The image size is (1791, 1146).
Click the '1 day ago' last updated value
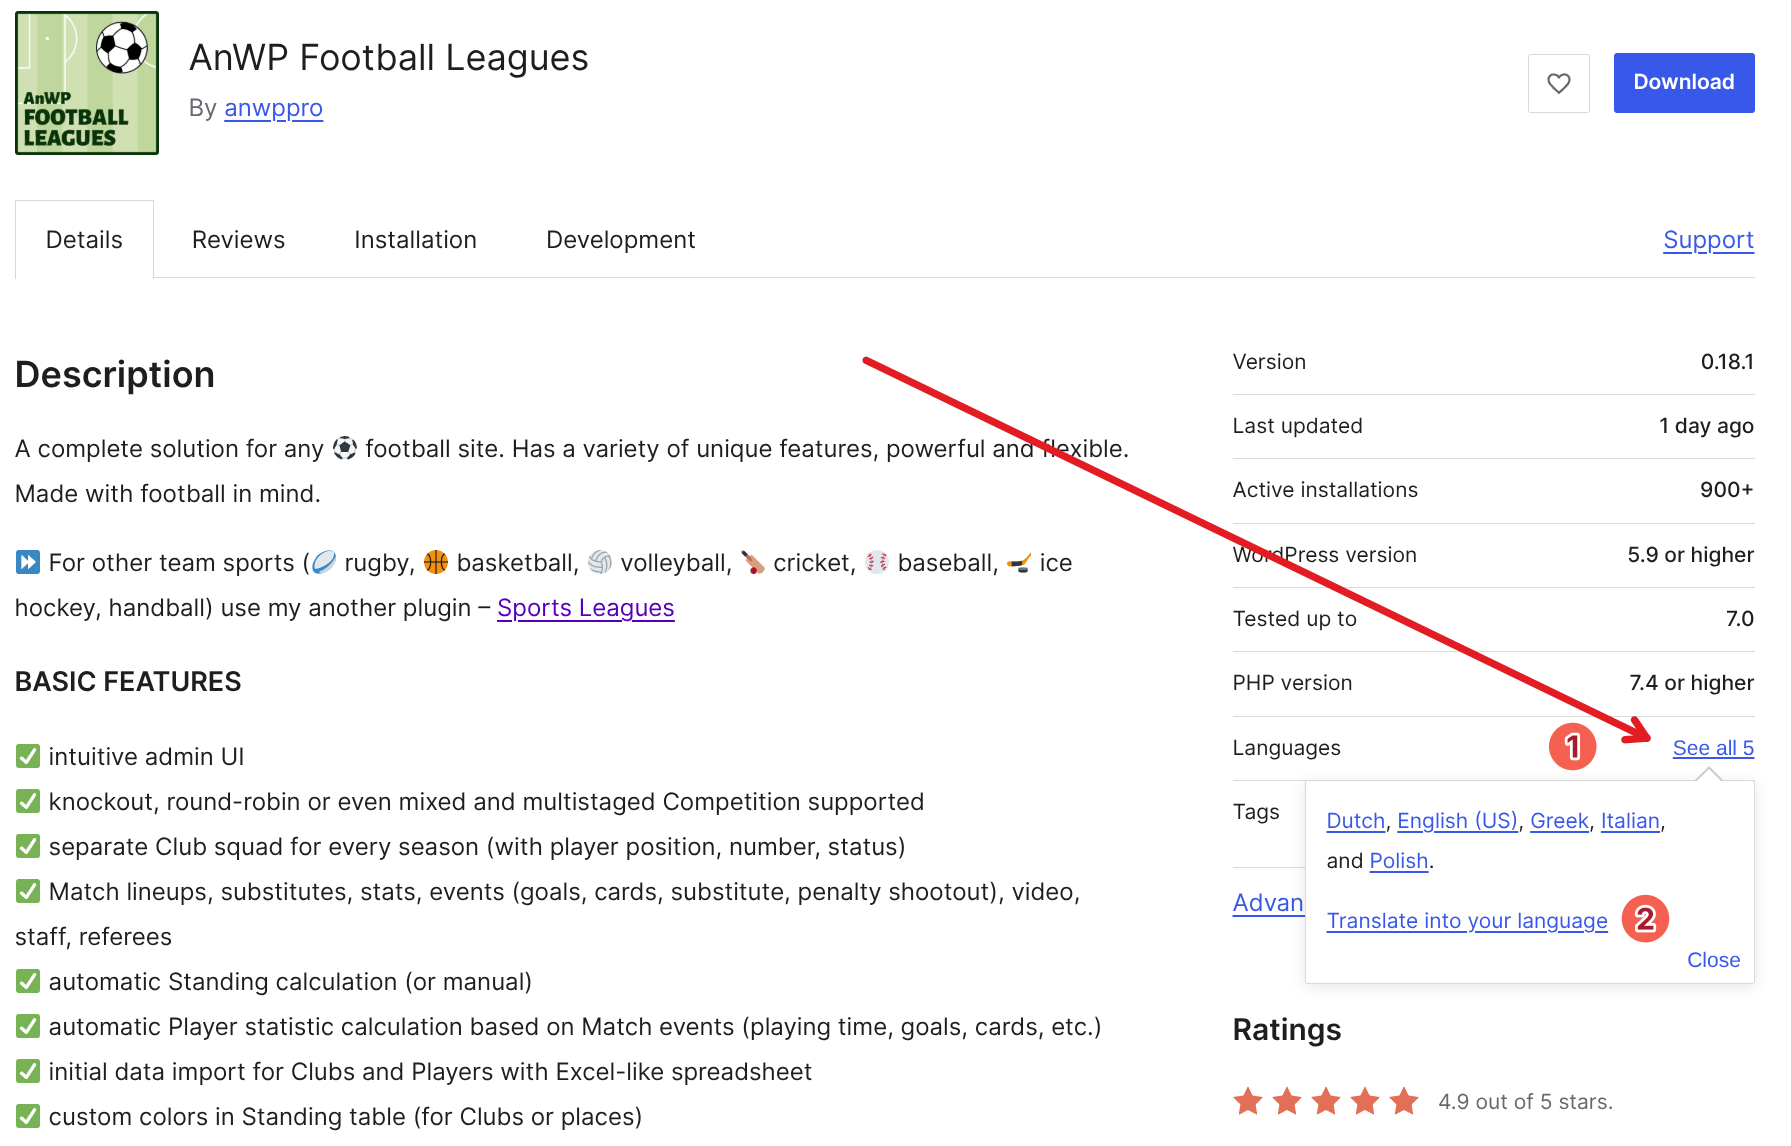coord(1706,426)
